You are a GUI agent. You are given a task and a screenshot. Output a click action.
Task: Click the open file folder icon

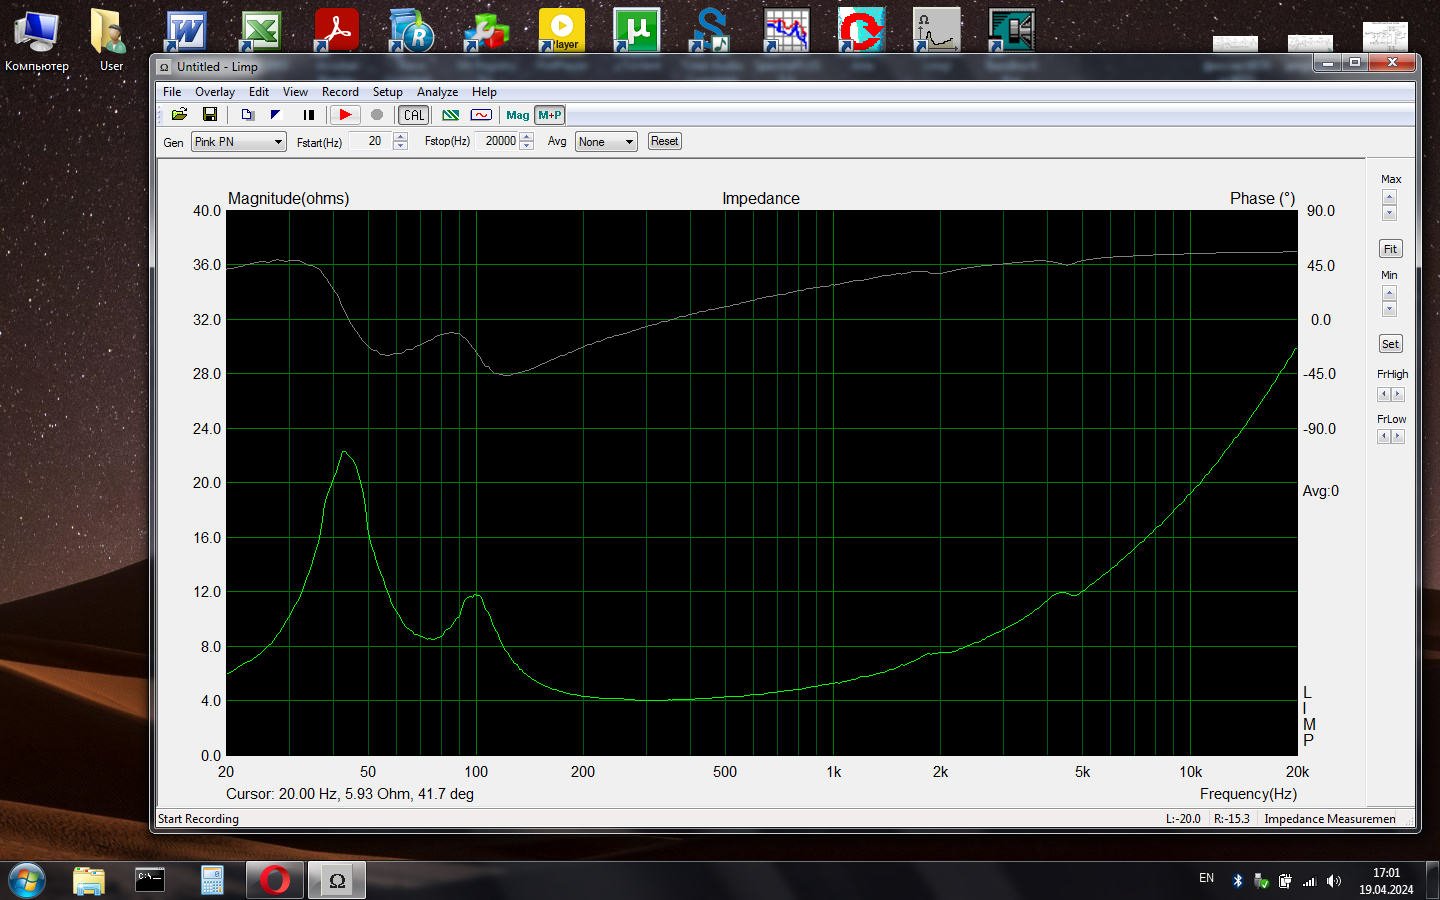point(180,115)
